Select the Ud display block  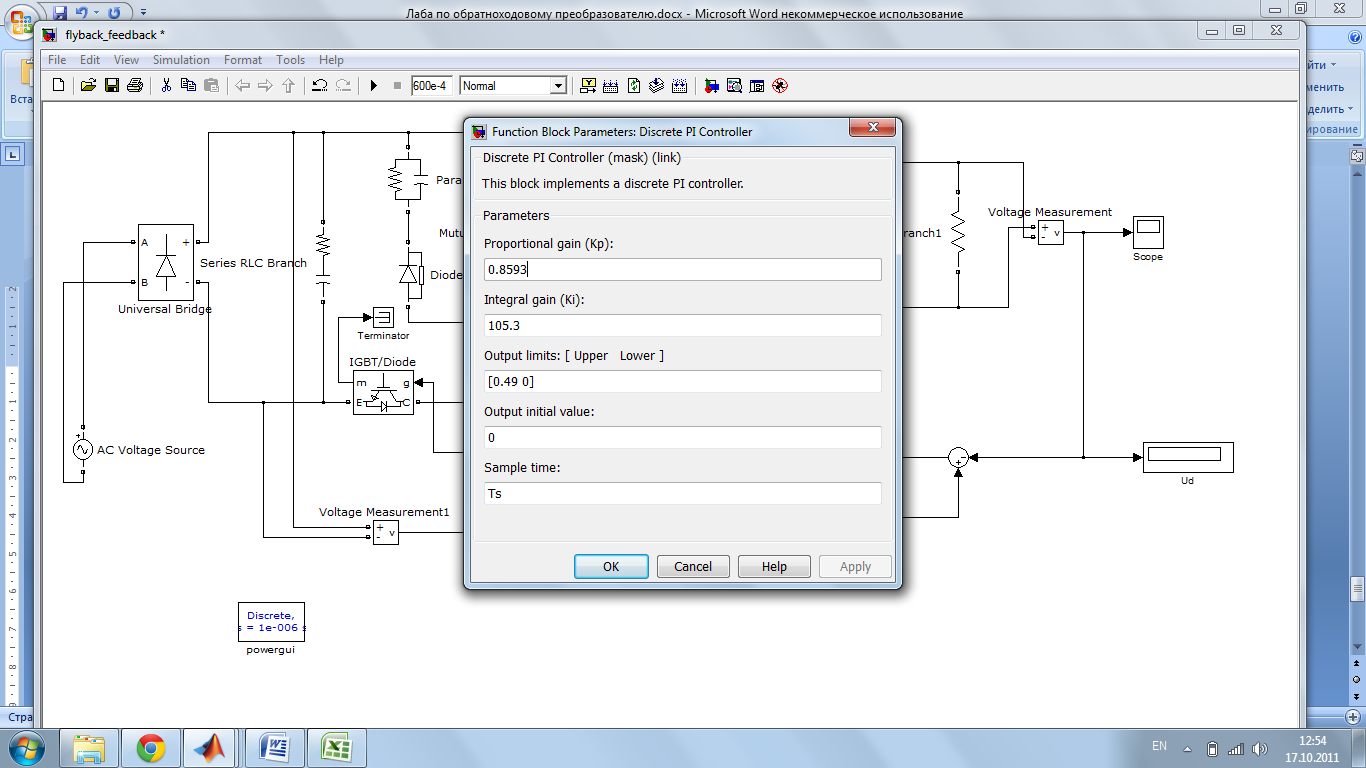pos(1188,457)
